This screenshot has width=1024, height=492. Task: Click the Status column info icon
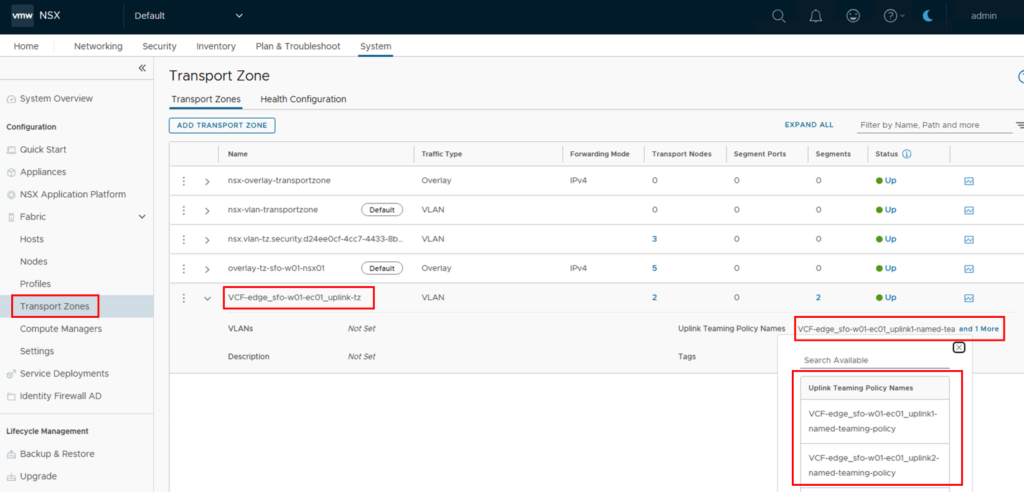pyautogui.click(x=906, y=154)
